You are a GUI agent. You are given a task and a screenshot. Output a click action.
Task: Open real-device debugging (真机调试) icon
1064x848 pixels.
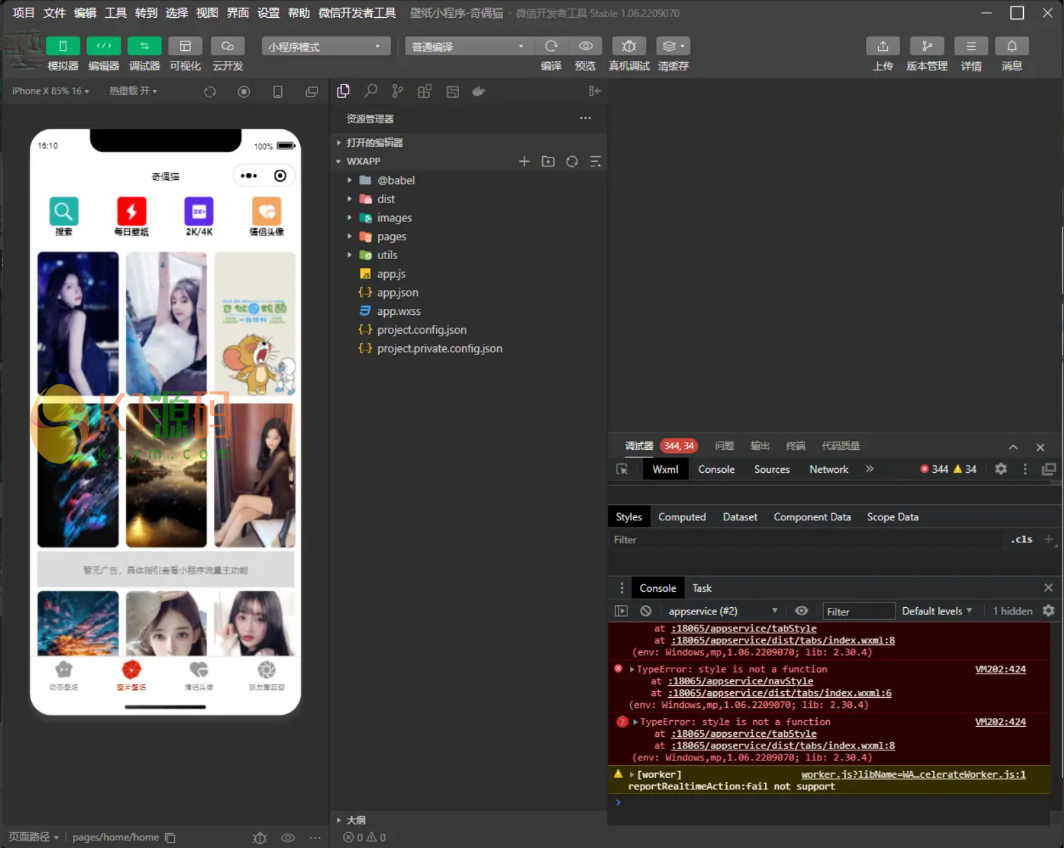[628, 46]
